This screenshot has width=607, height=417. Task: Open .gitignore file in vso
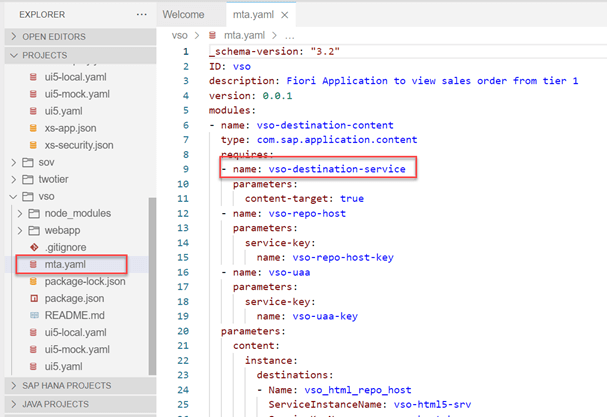[65, 247]
